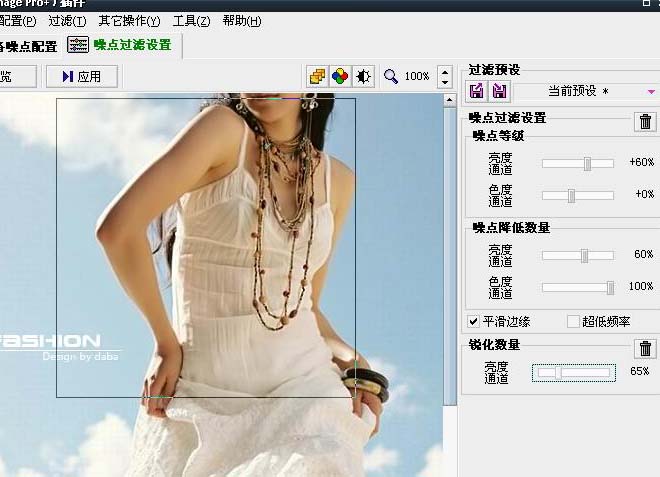
Task: Open the 工具(Z) menu
Action: pyautogui.click(x=192, y=21)
